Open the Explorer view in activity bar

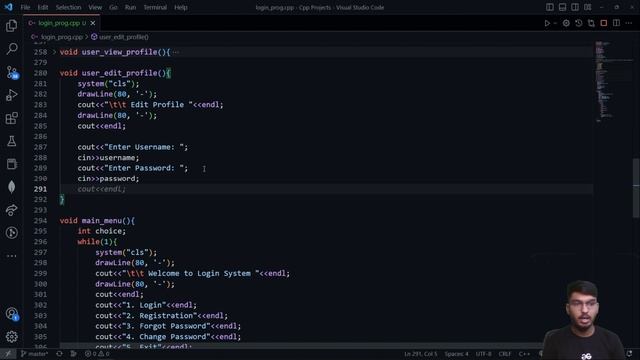pyautogui.click(x=11, y=26)
